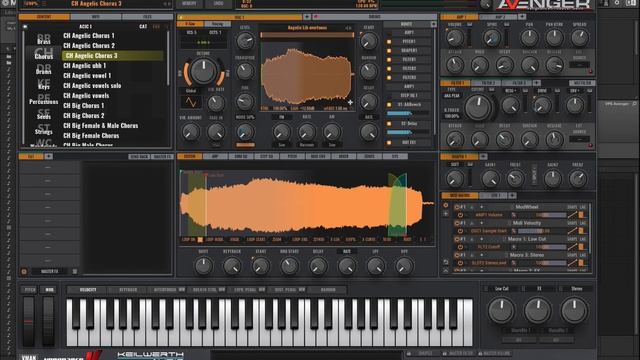Click the SEND RACK button
This screenshot has width=640, height=360.
pyautogui.click(x=139, y=157)
